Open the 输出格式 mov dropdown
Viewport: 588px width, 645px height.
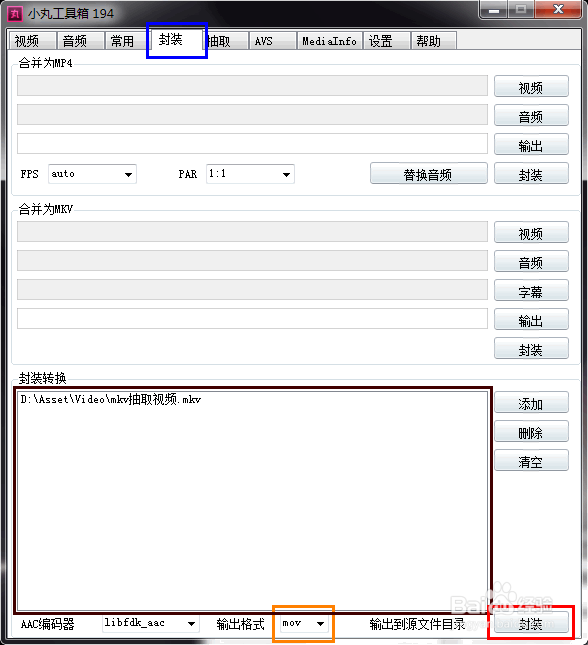(304, 623)
